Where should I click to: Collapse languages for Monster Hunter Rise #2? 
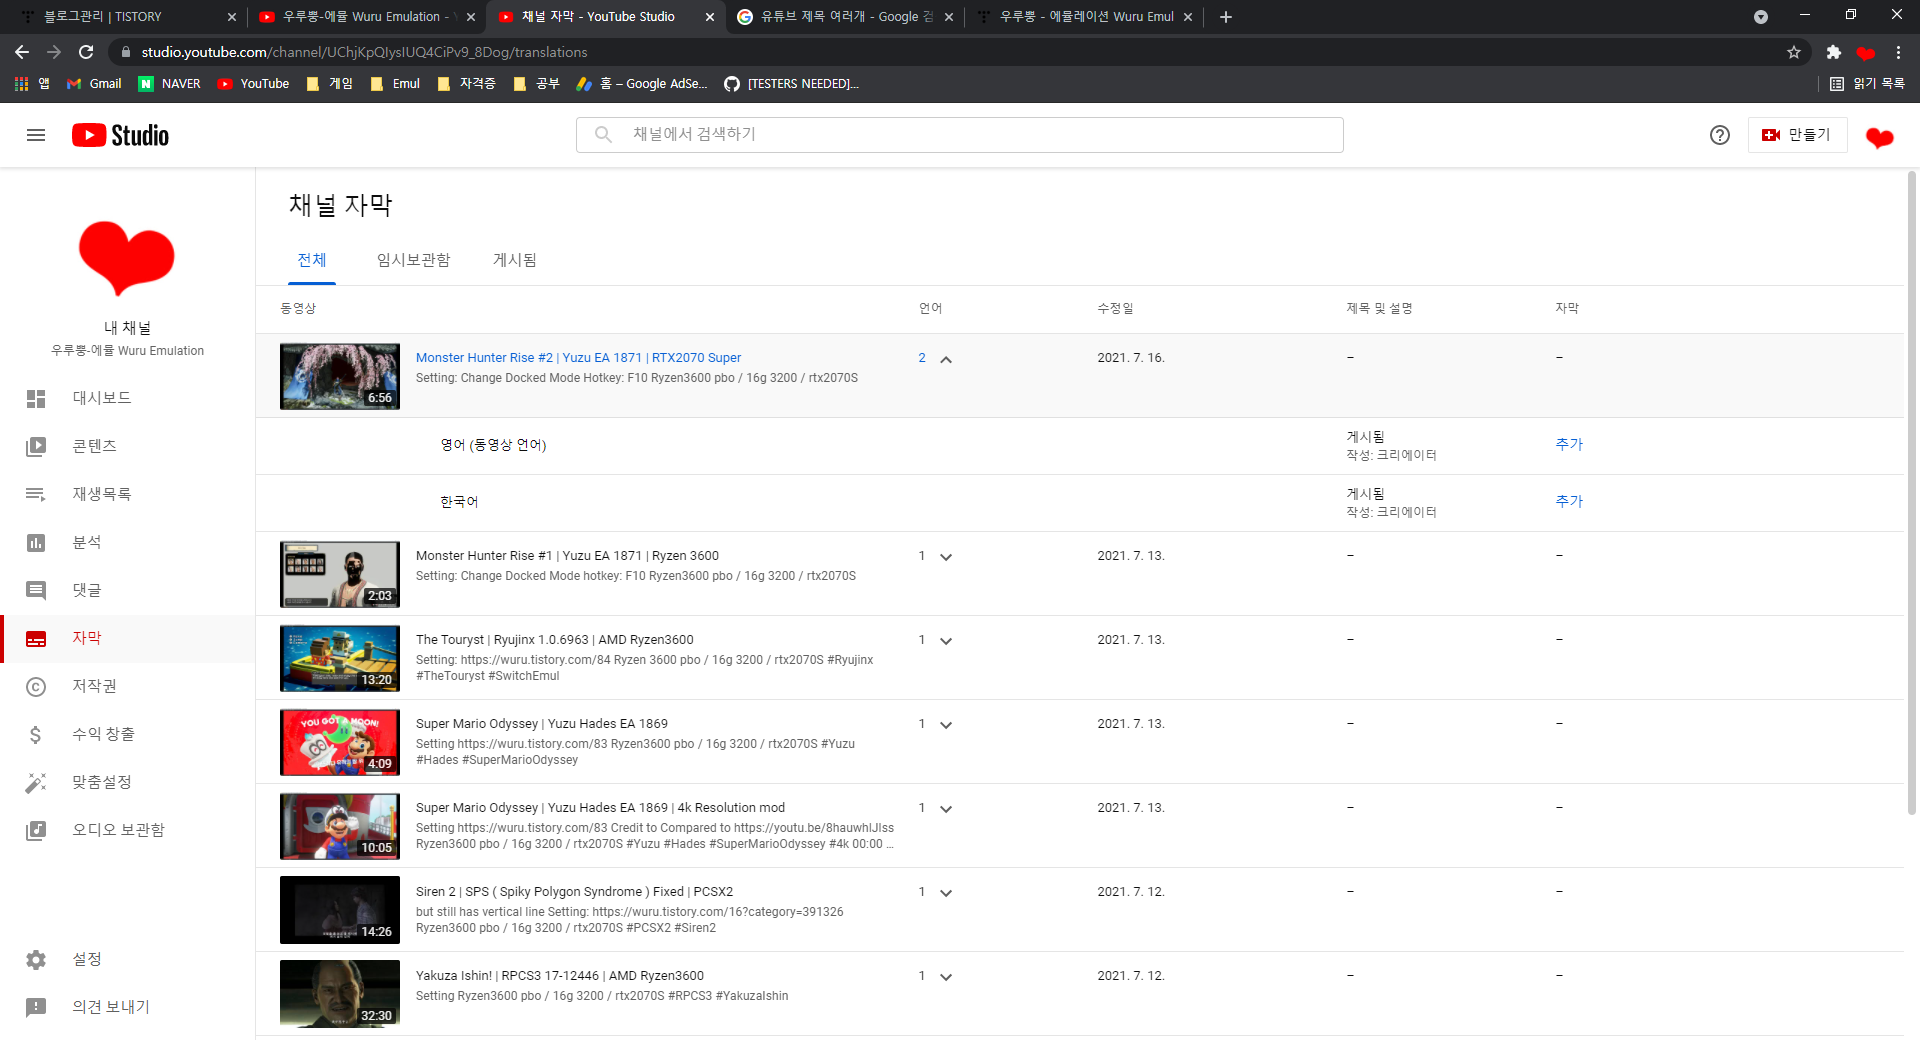(x=946, y=359)
